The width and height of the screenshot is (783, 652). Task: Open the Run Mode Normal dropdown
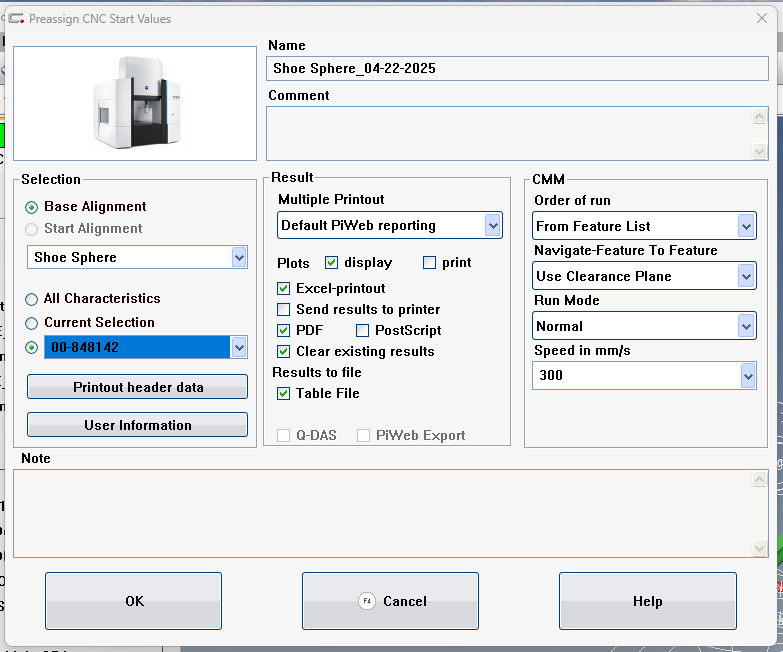pyautogui.click(x=746, y=326)
